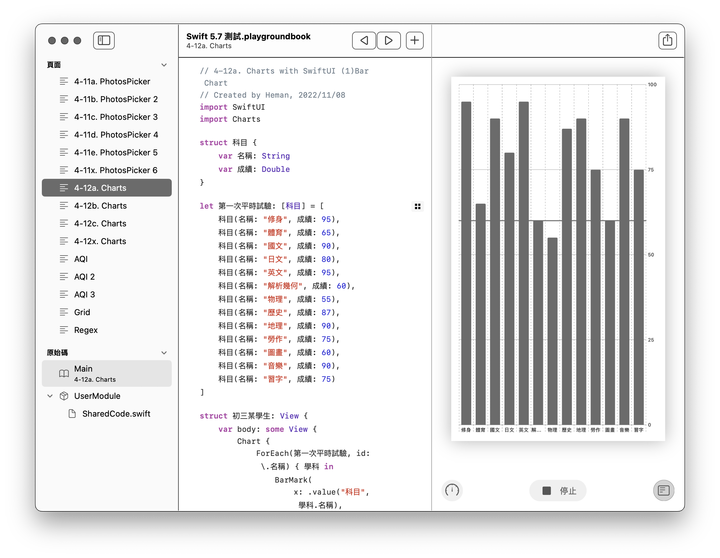Image resolution: width=720 pixels, height=558 pixels.
Task: Open page 4-11c. PhotosPicker 3
Action: [107, 117]
